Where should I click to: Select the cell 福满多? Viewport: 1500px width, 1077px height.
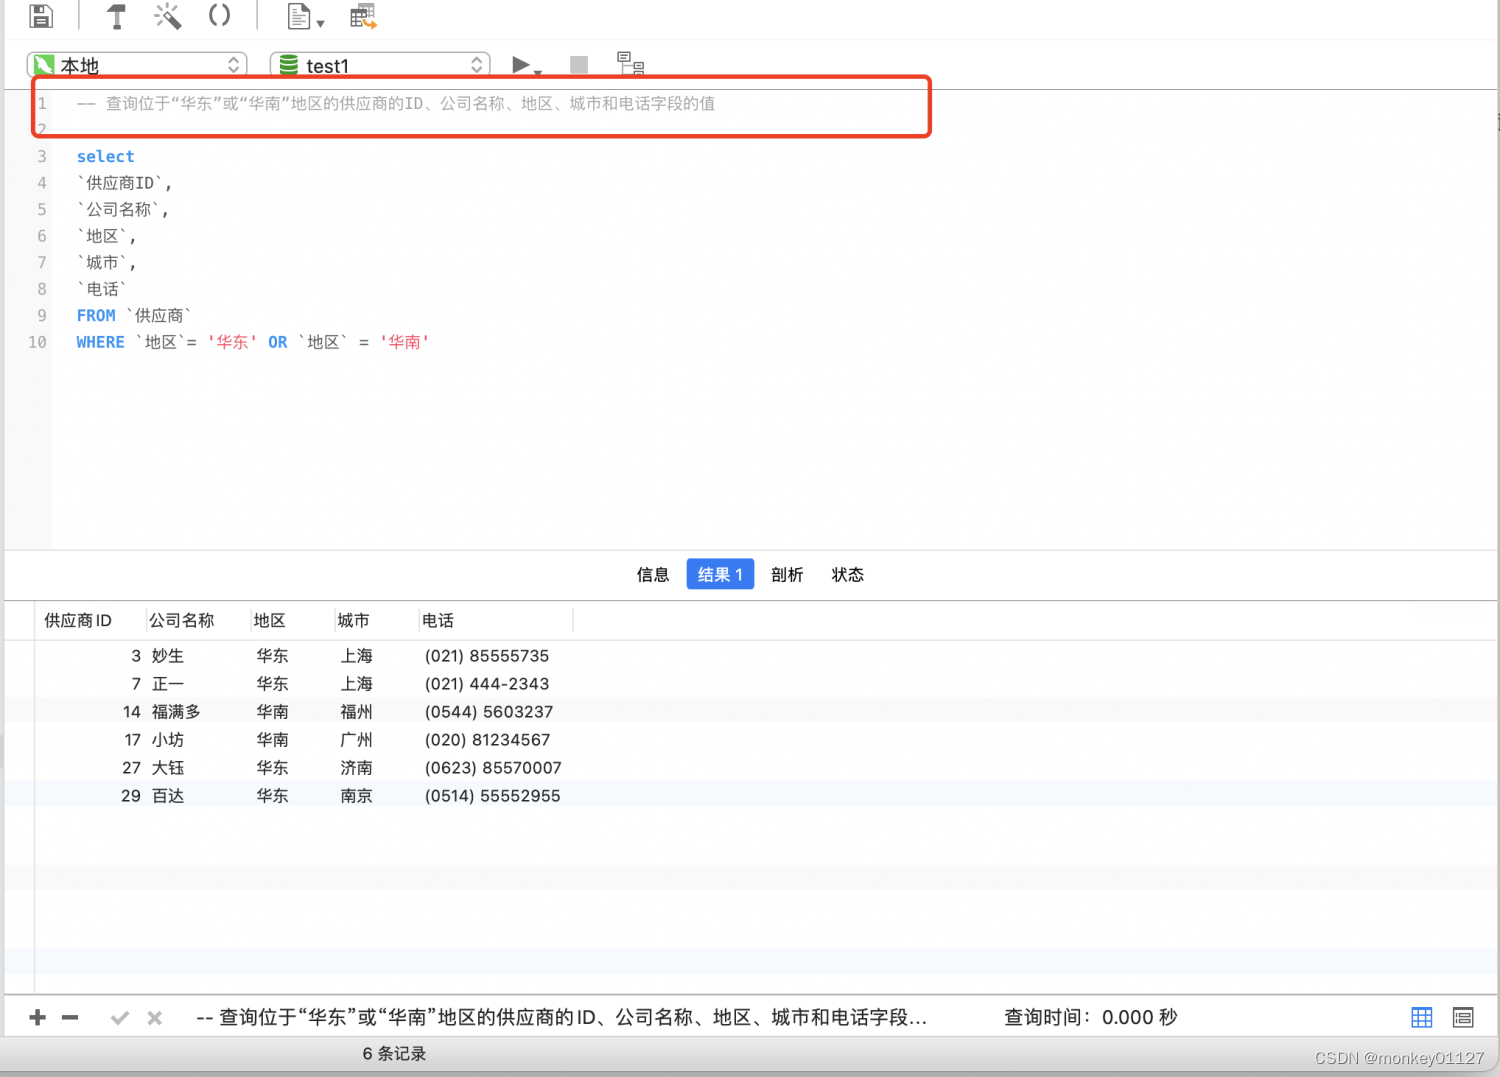176,712
